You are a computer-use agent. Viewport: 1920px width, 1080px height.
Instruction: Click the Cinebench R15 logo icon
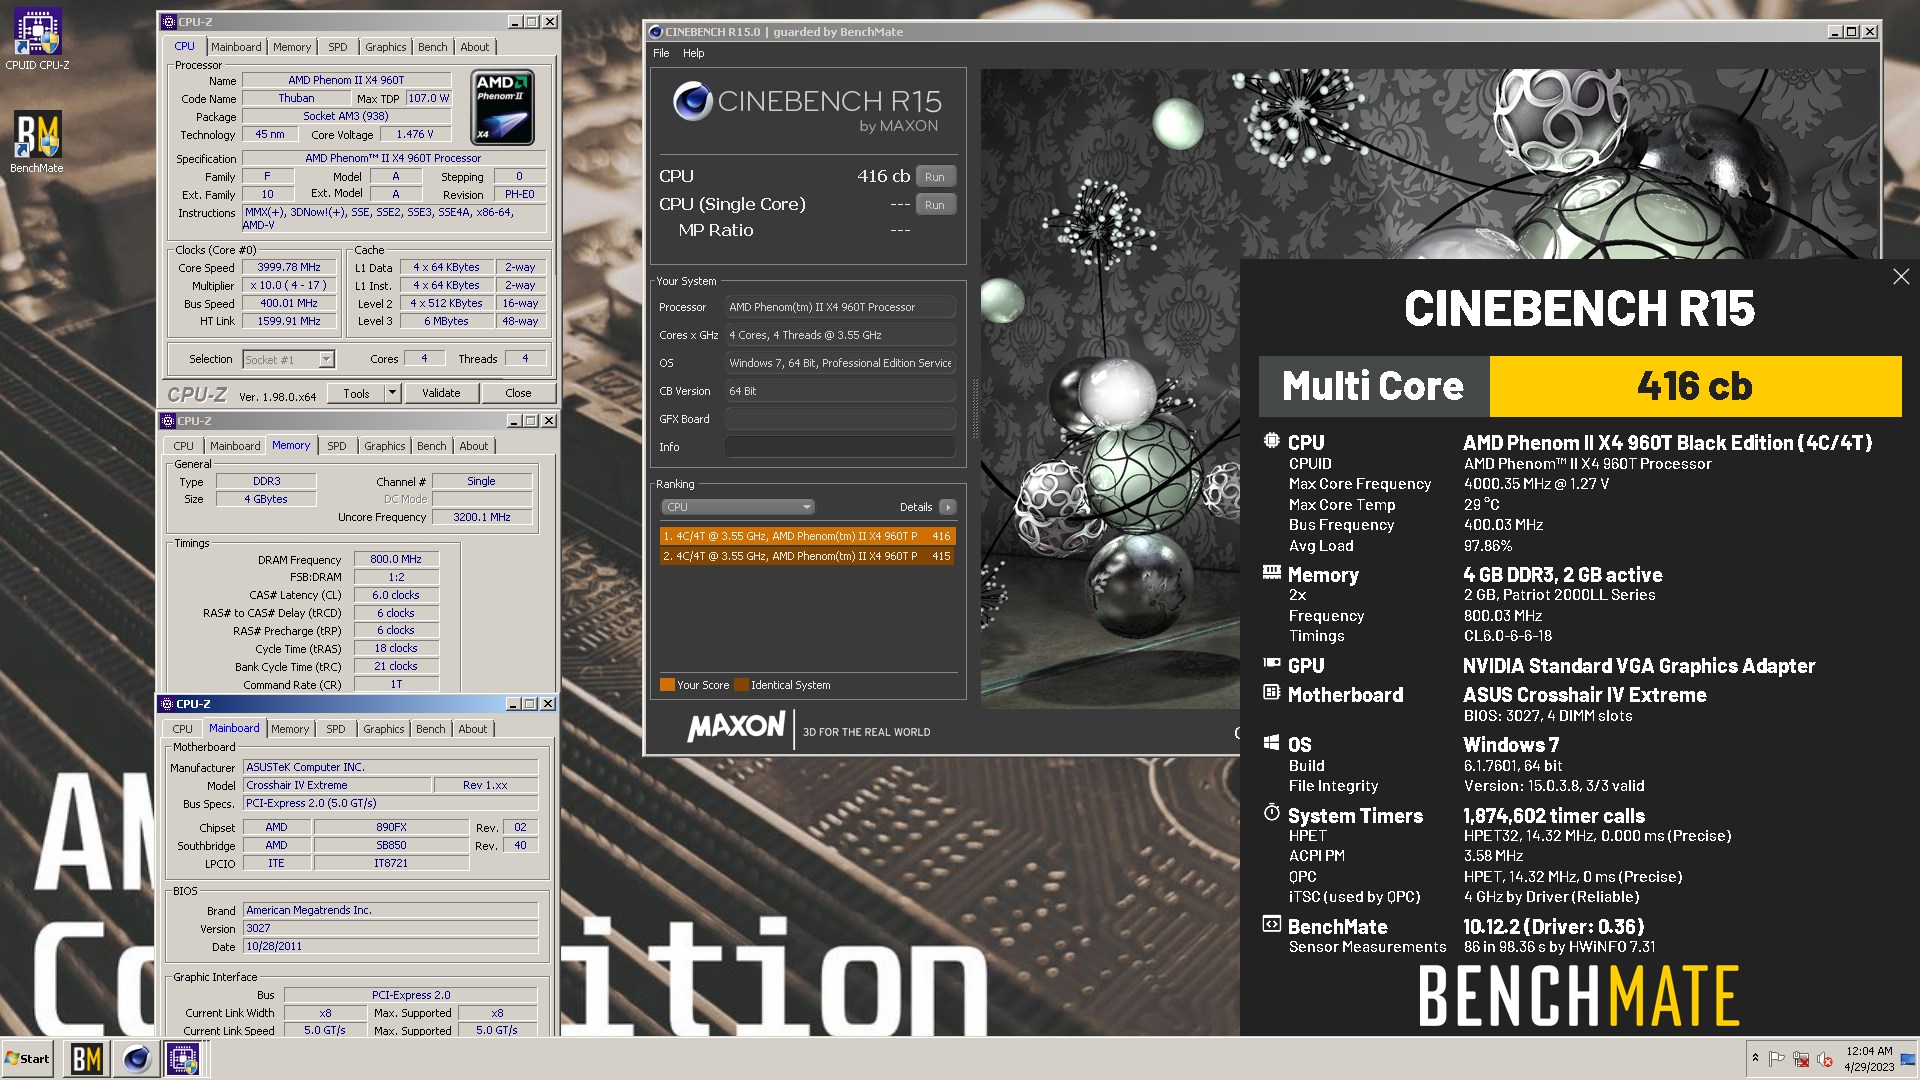pyautogui.click(x=692, y=101)
